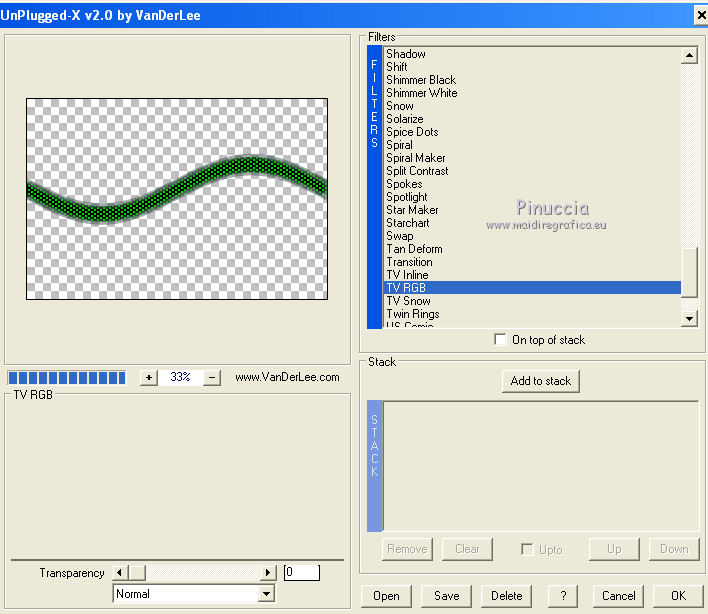Select highlighted TV RGB filter

click(x=532, y=288)
